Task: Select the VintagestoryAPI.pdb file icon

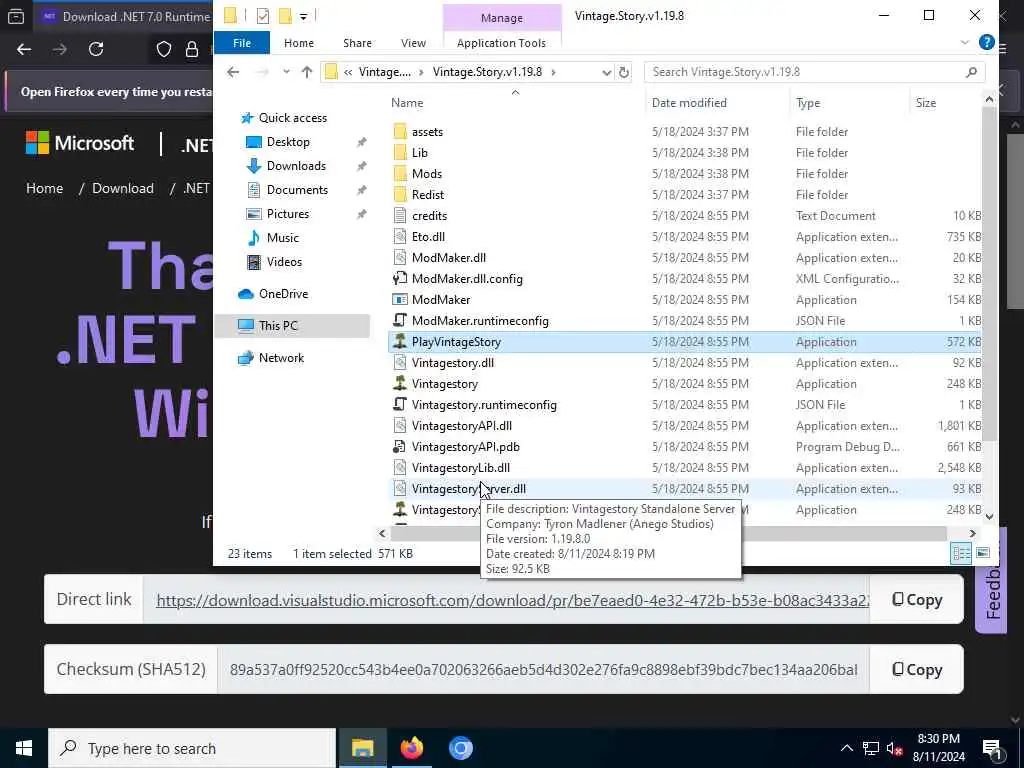Action: point(400,447)
